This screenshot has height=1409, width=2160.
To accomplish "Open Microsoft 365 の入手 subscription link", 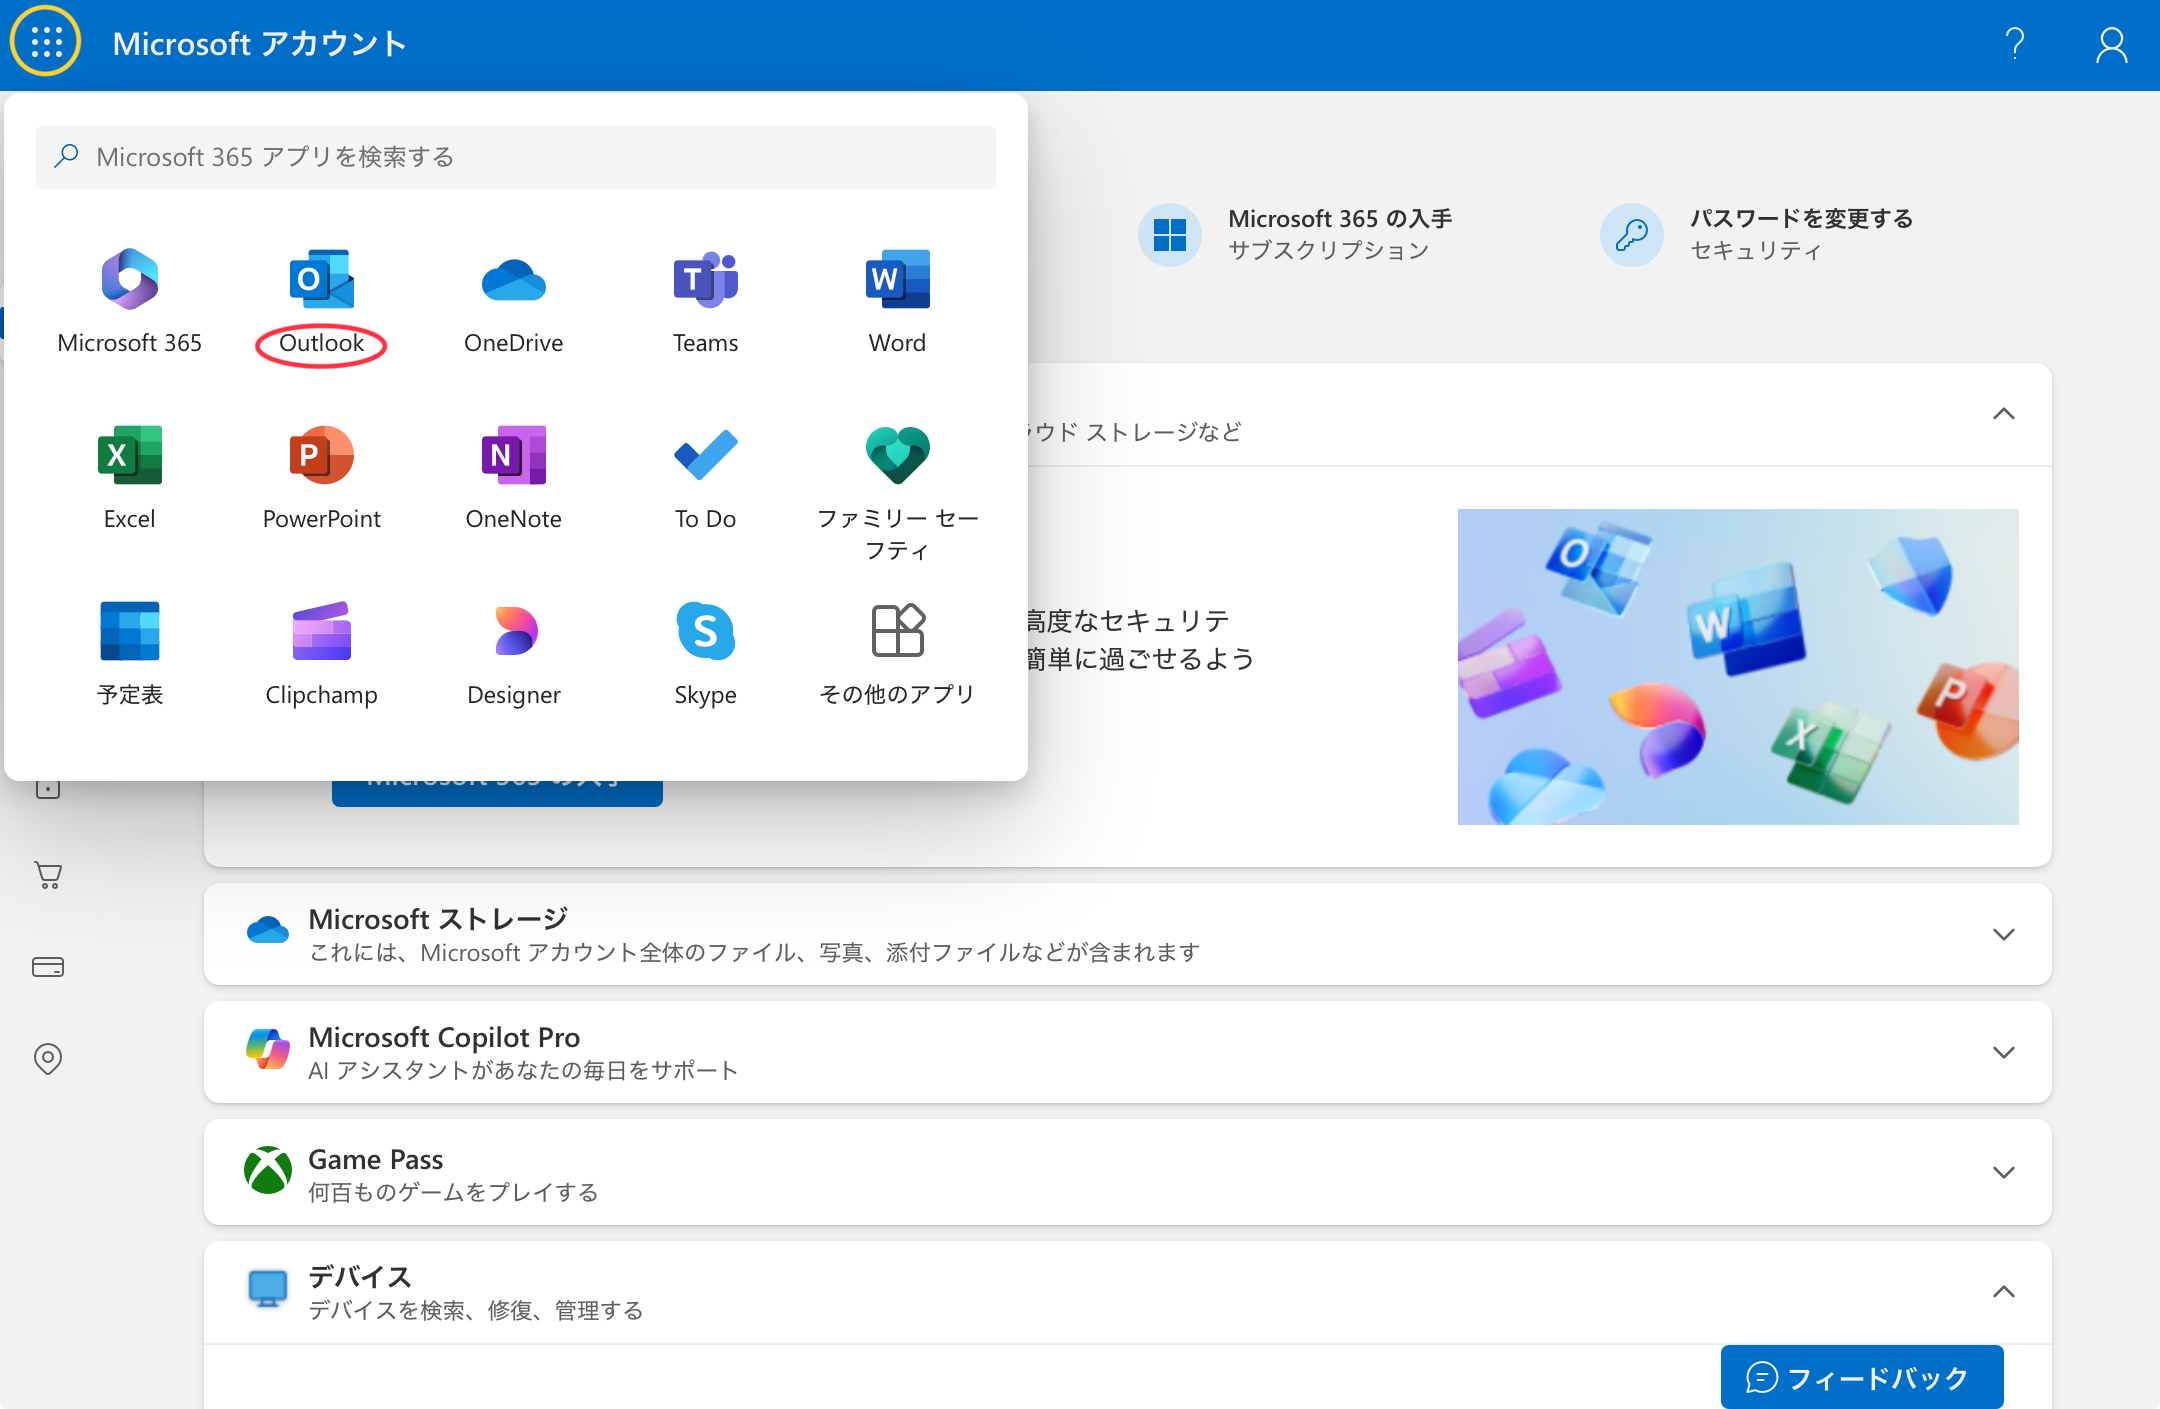I will [x=1296, y=234].
